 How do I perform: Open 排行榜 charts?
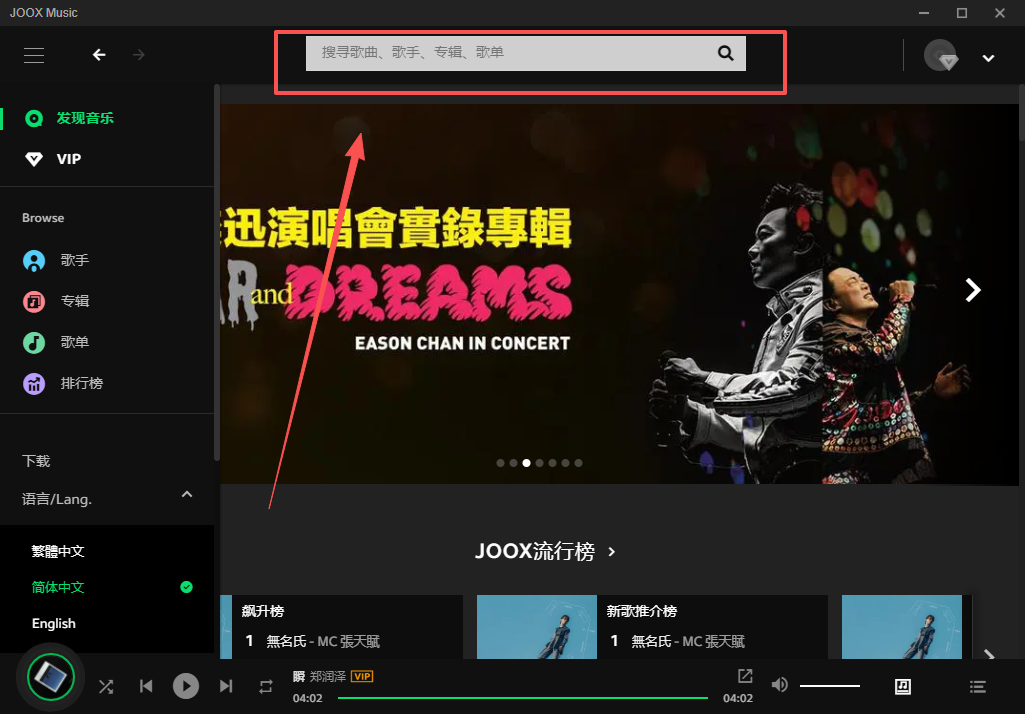(x=82, y=383)
